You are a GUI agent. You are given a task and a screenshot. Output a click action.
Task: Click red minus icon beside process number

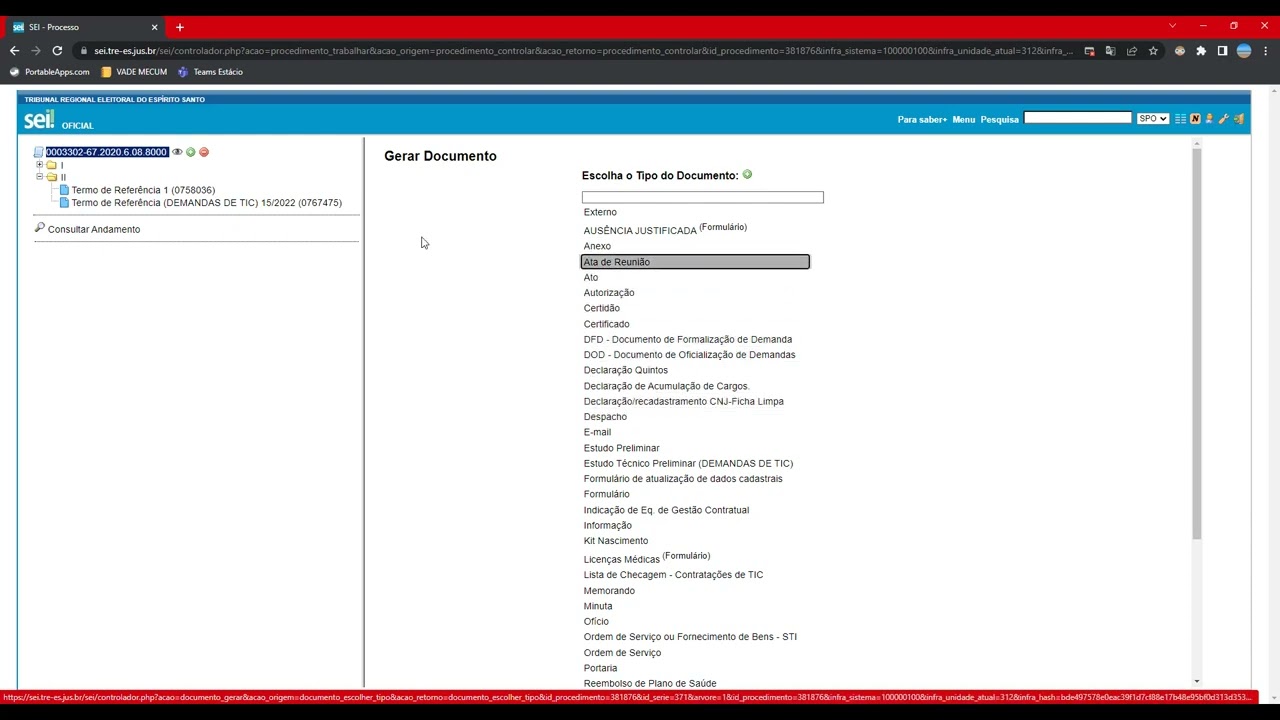point(204,152)
